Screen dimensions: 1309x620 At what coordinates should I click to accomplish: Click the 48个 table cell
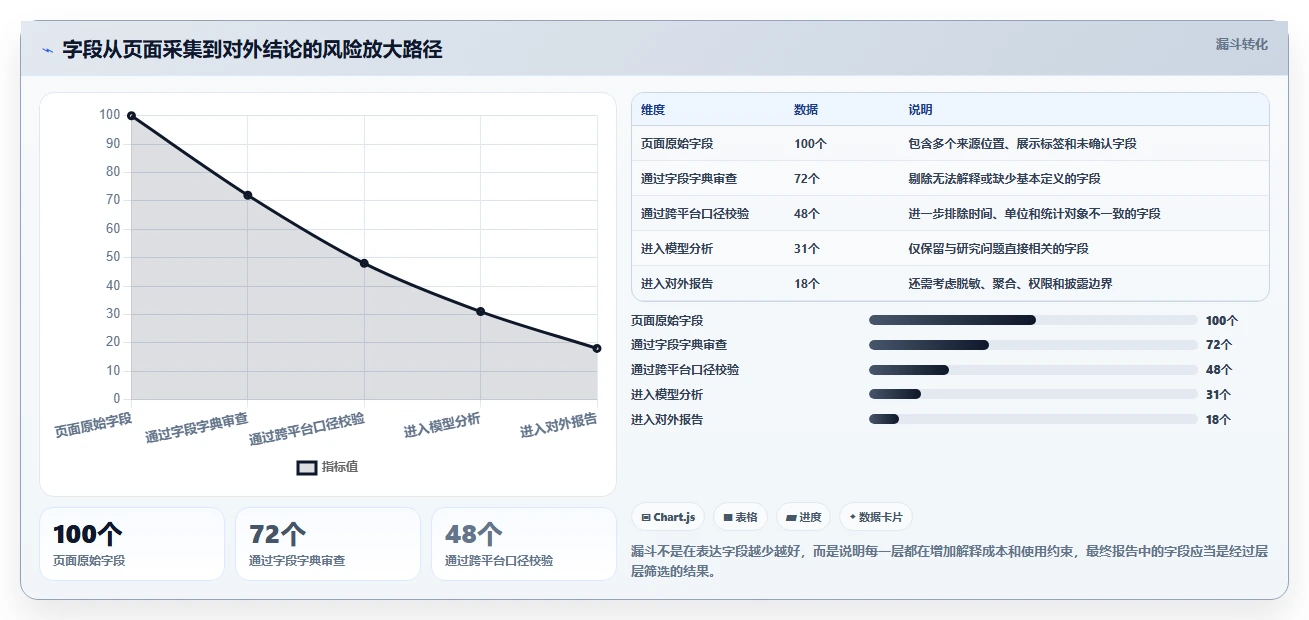point(807,214)
